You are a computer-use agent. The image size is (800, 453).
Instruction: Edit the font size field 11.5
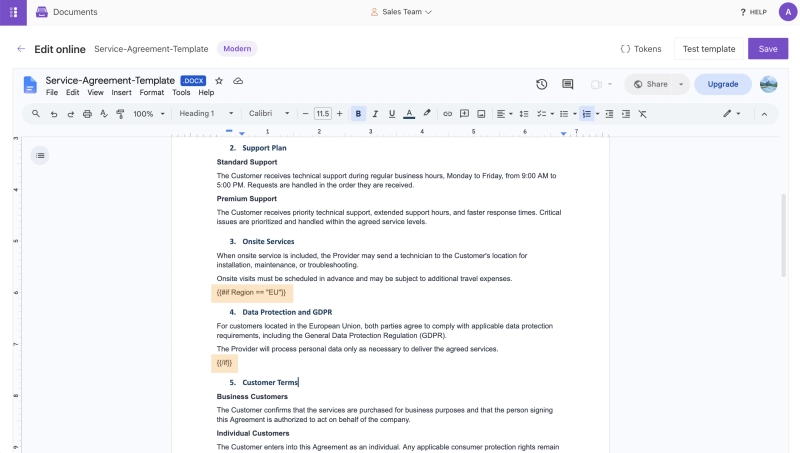coord(322,114)
